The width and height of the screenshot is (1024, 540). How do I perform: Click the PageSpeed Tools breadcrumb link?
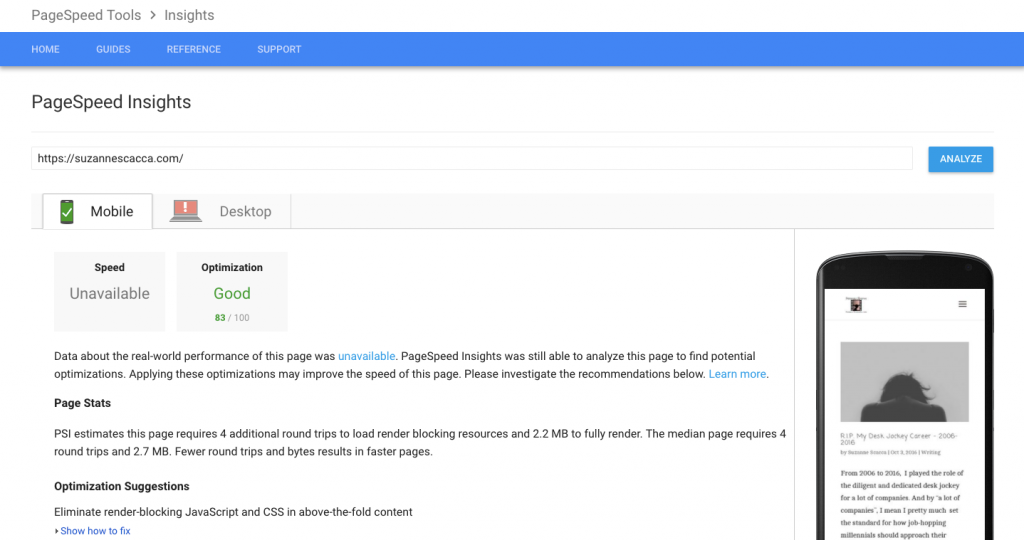pyautogui.click(x=86, y=15)
